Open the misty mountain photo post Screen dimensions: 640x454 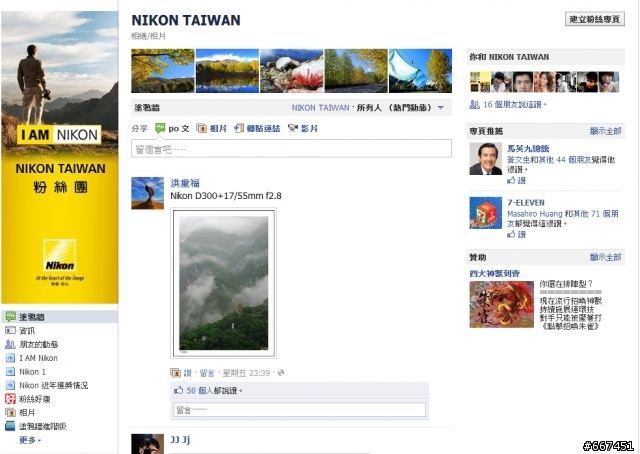pos(224,283)
